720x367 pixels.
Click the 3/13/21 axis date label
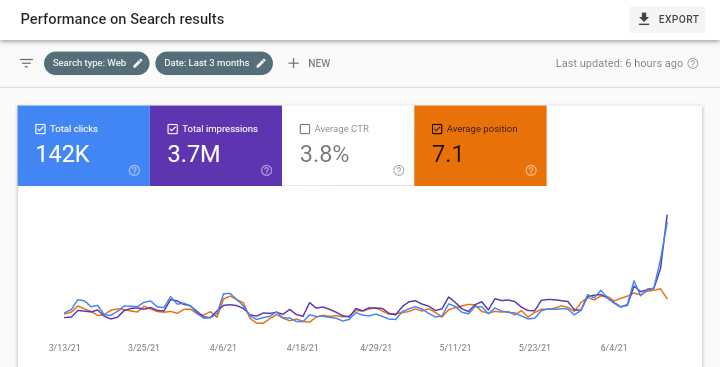point(64,348)
